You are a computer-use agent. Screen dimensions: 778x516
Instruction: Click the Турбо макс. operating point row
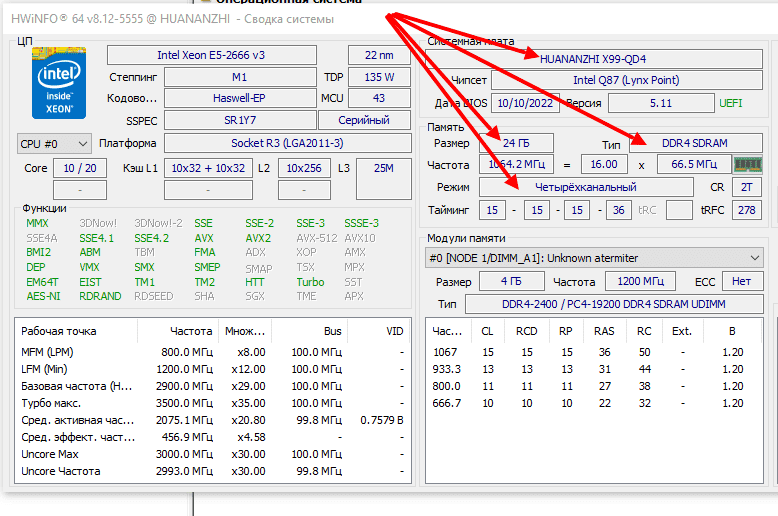pyautogui.click(x=212, y=403)
